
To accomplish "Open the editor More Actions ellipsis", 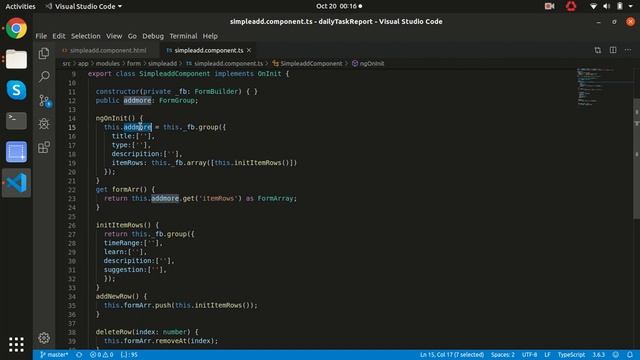I will tap(628, 50).
